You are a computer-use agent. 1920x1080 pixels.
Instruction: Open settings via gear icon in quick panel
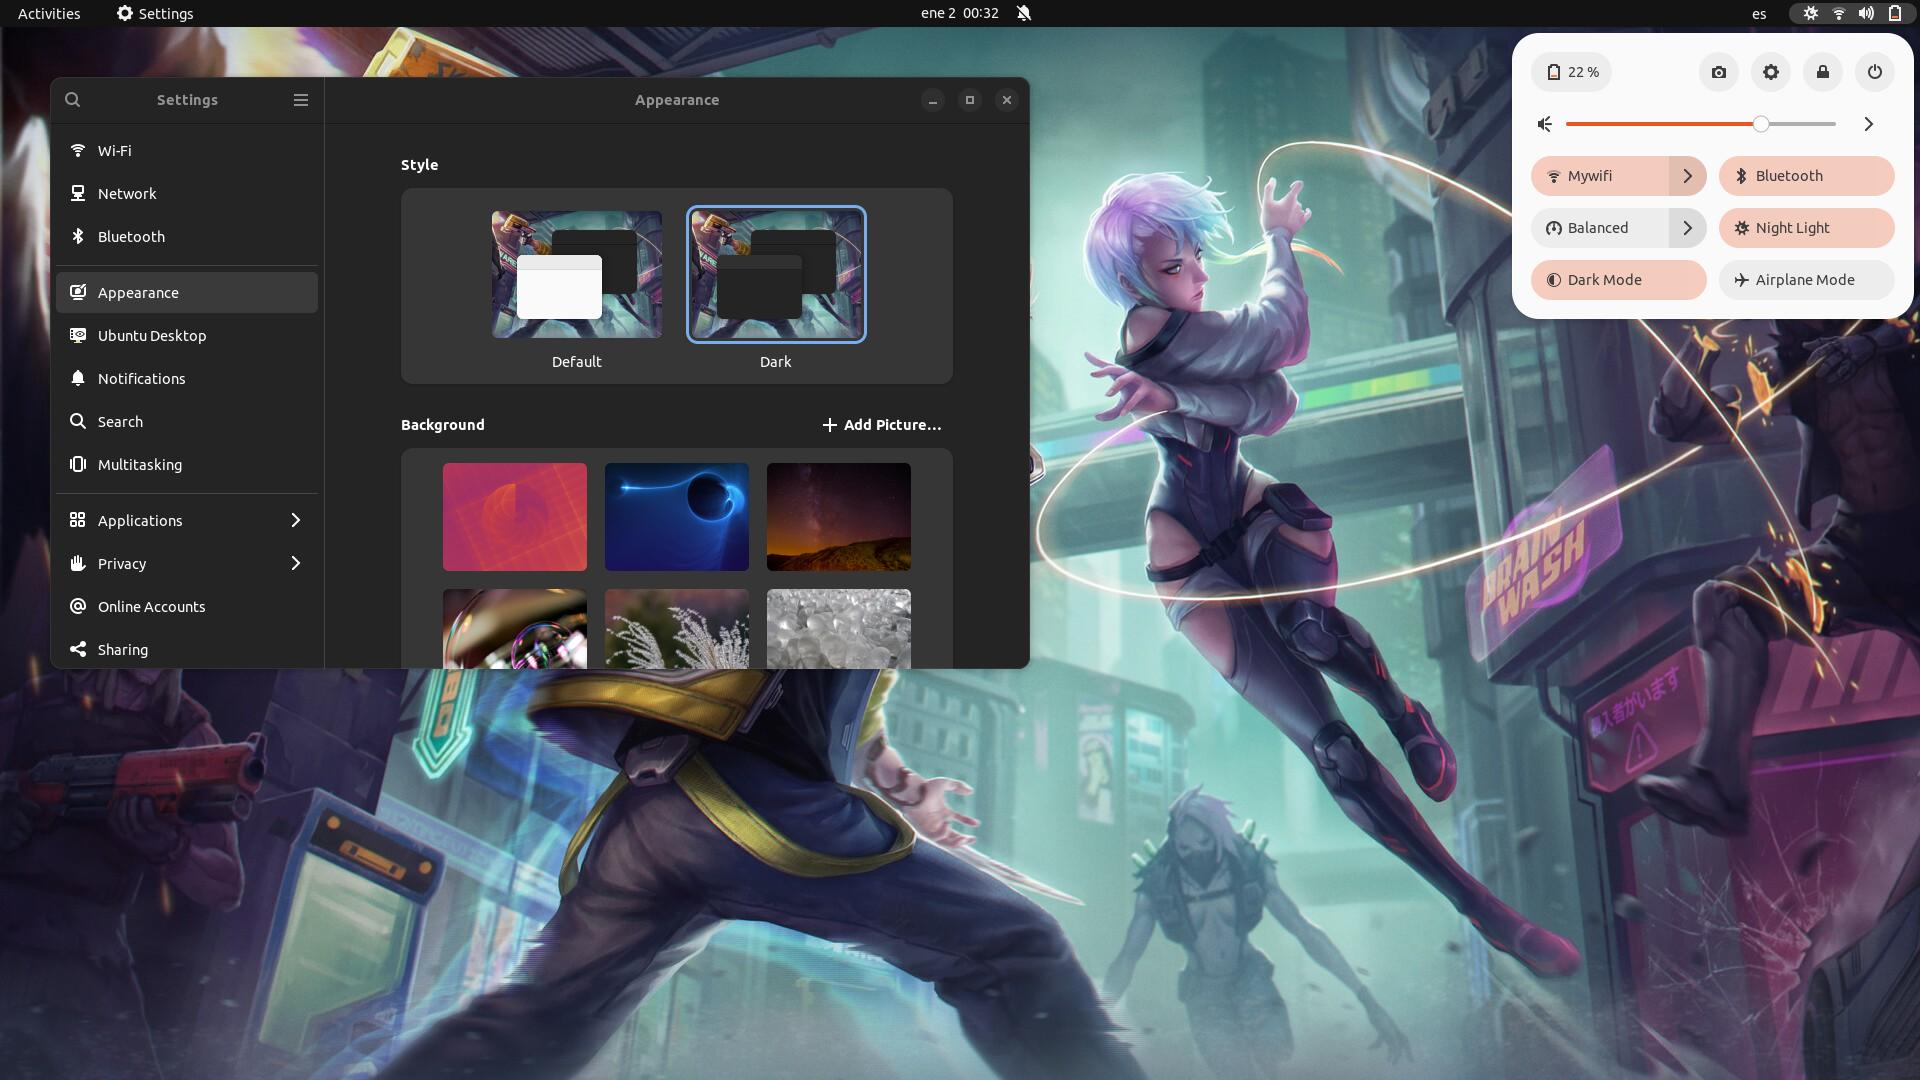click(x=1771, y=72)
